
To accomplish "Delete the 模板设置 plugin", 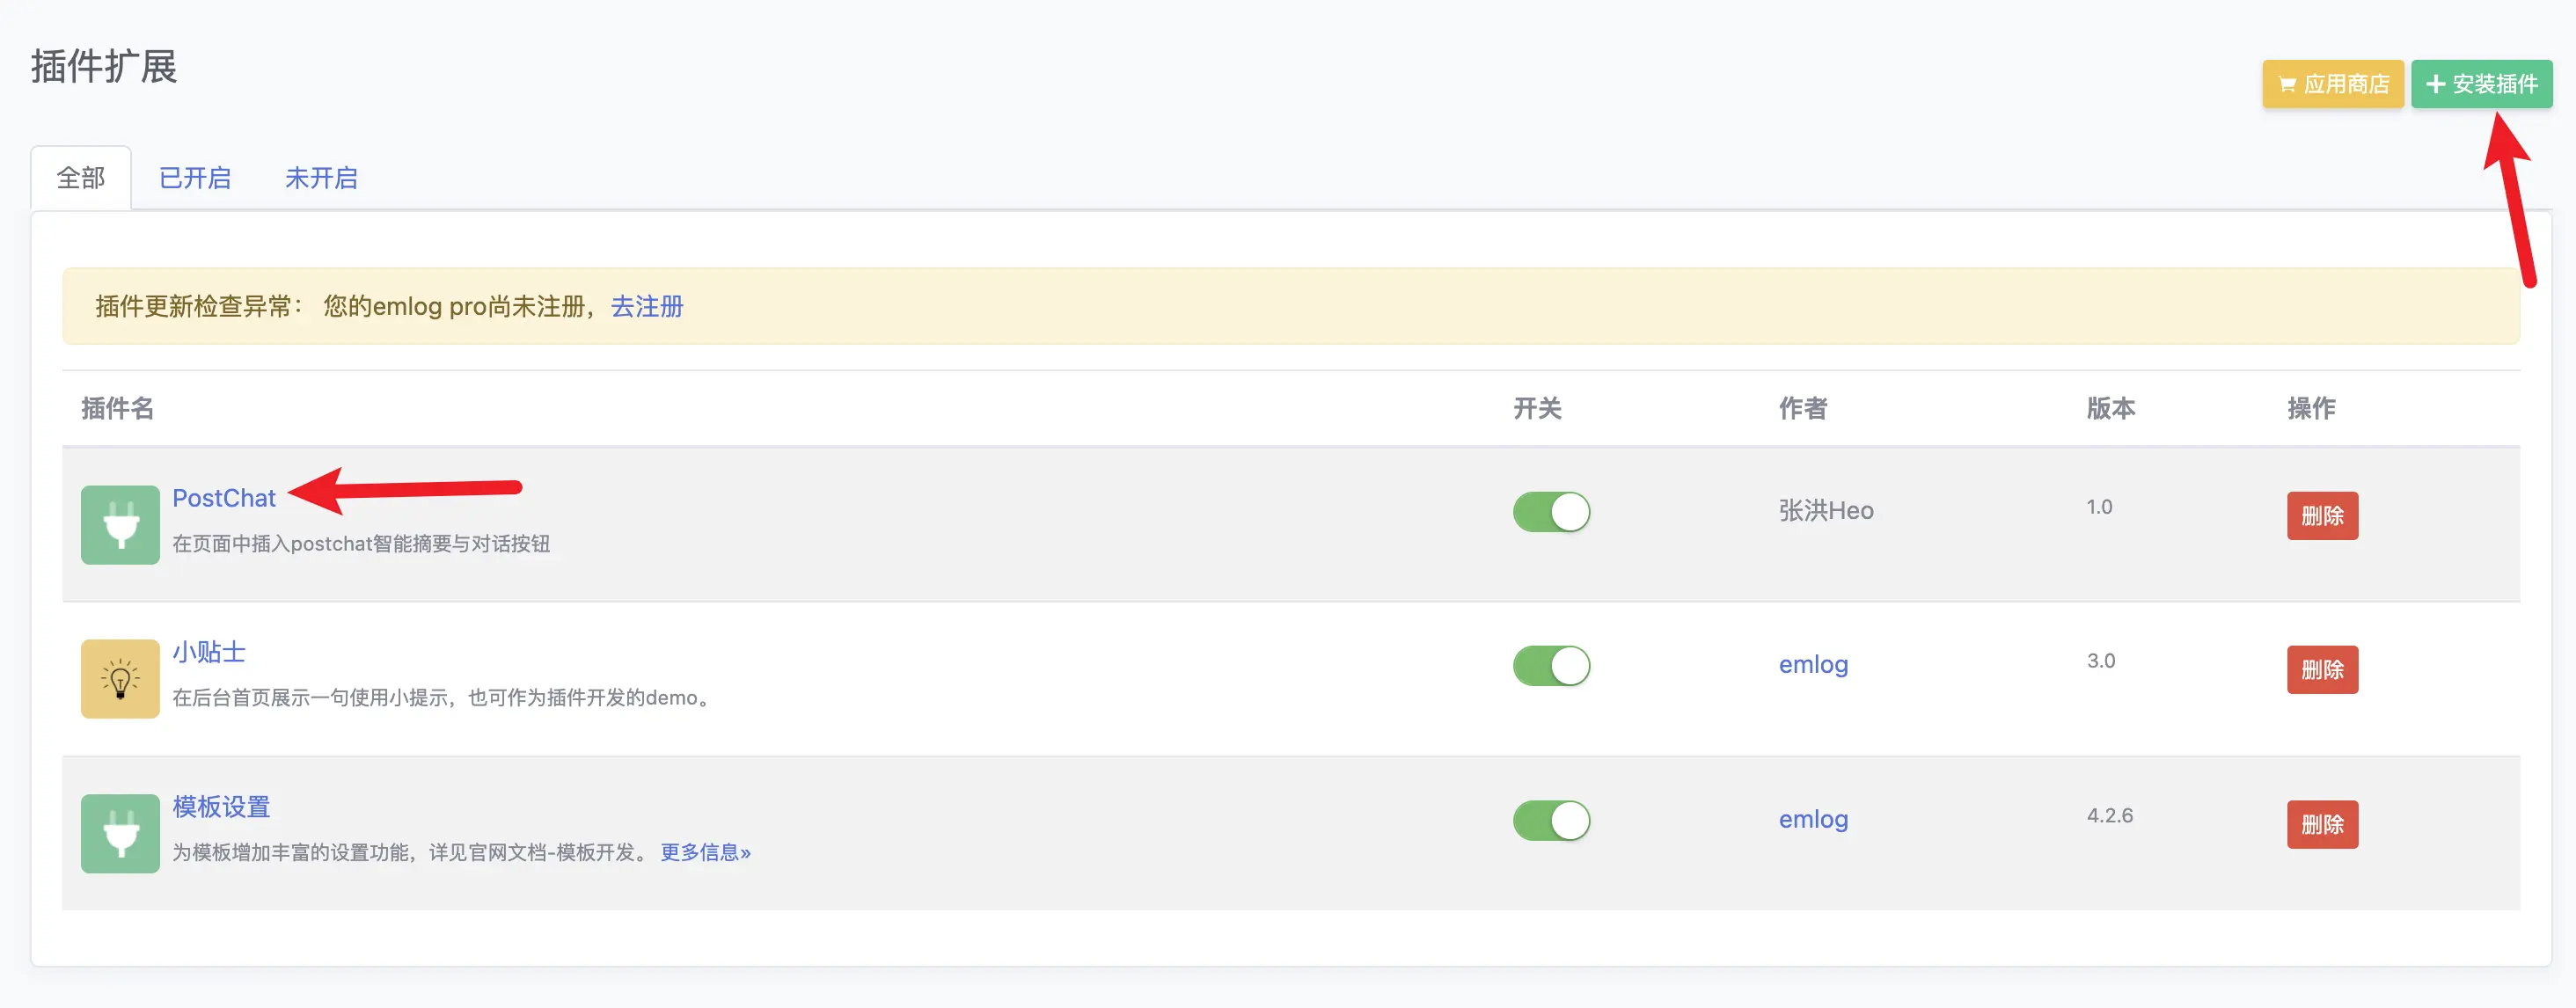I will pos(2322,825).
